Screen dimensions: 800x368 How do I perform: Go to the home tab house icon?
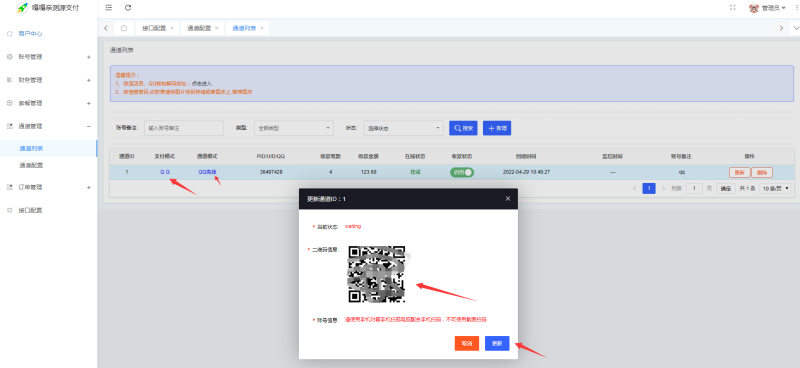click(x=123, y=28)
